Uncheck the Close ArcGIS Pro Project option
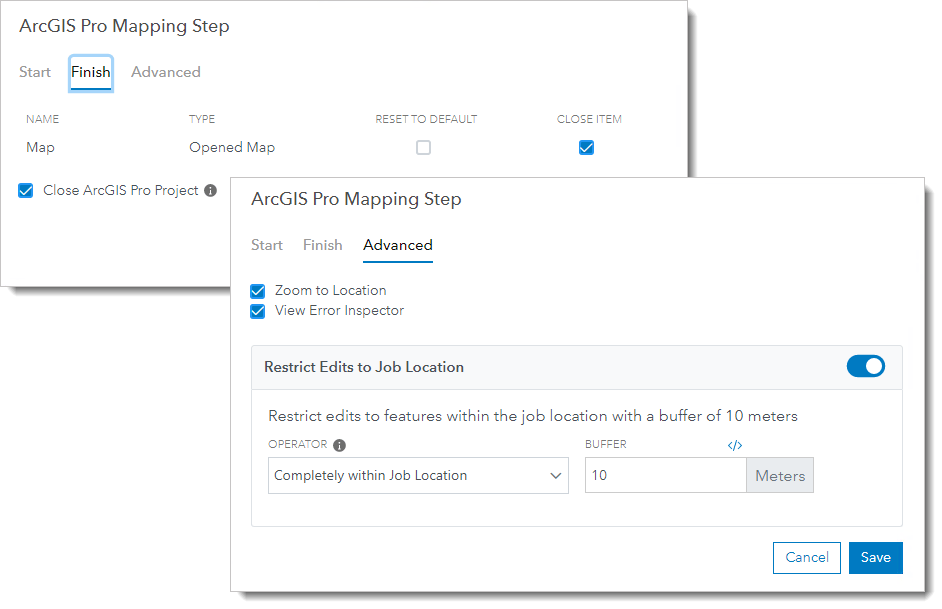 (25, 190)
